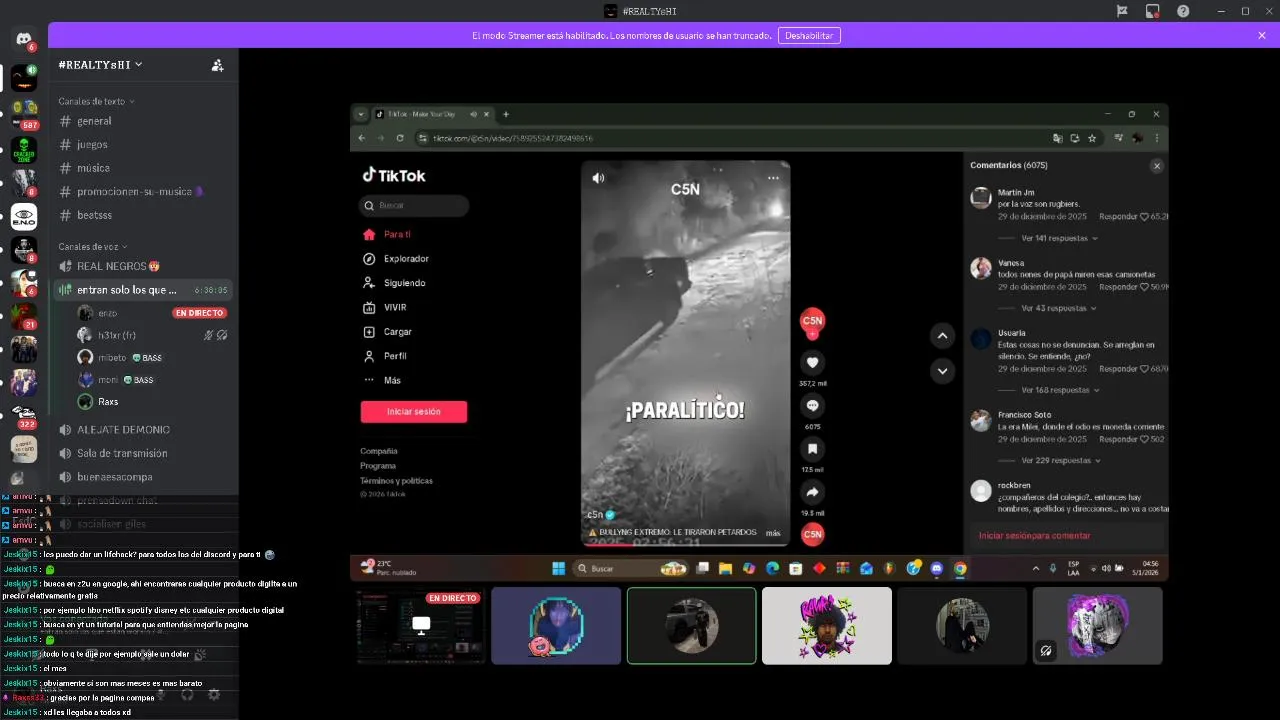
Task: Go to next video down arrow
Action: (x=942, y=371)
